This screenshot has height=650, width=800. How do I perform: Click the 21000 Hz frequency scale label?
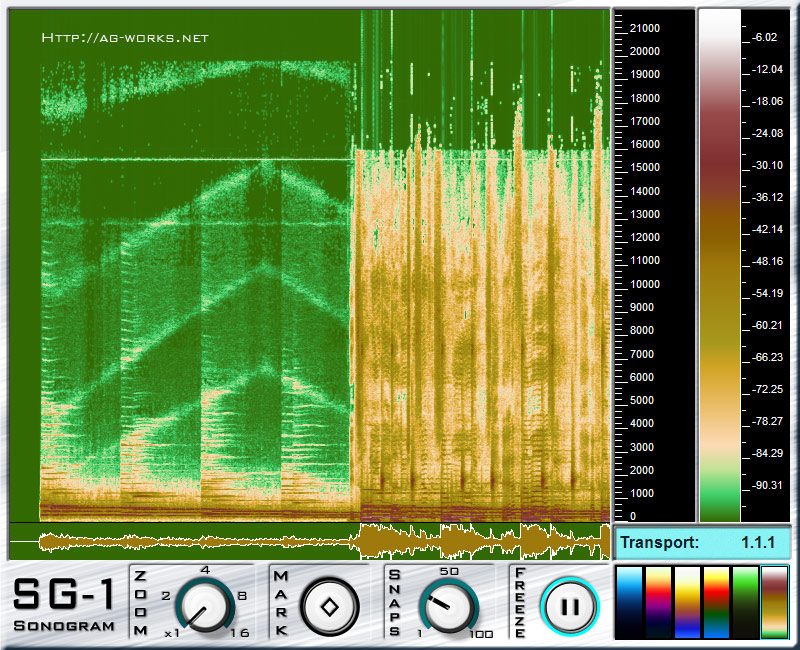[647, 27]
